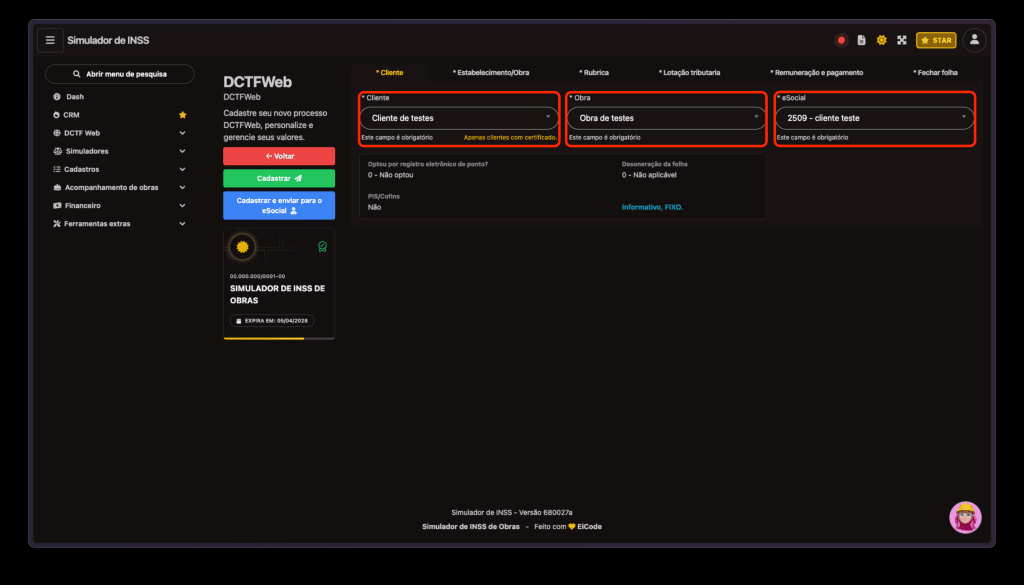Open the hamburger menu beside Simulador de INSS
The width and height of the screenshot is (1024, 585).
click(x=50, y=40)
